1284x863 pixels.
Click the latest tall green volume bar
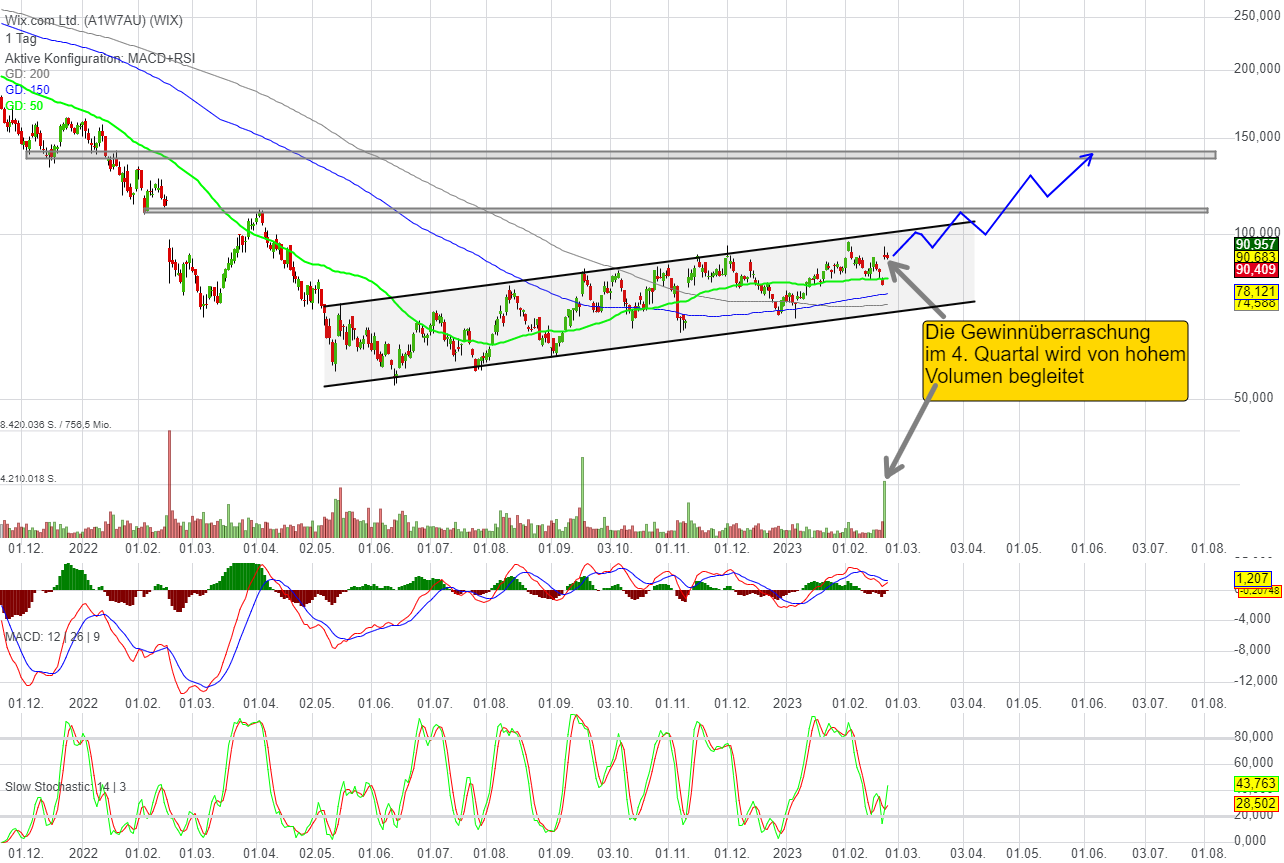point(885,509)
